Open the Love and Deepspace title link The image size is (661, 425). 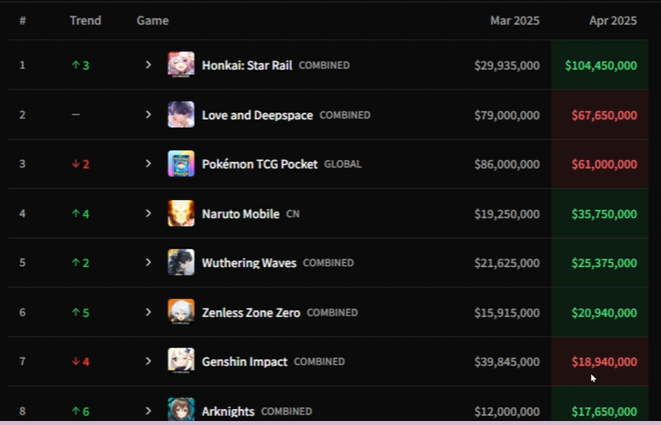[258, 115]
